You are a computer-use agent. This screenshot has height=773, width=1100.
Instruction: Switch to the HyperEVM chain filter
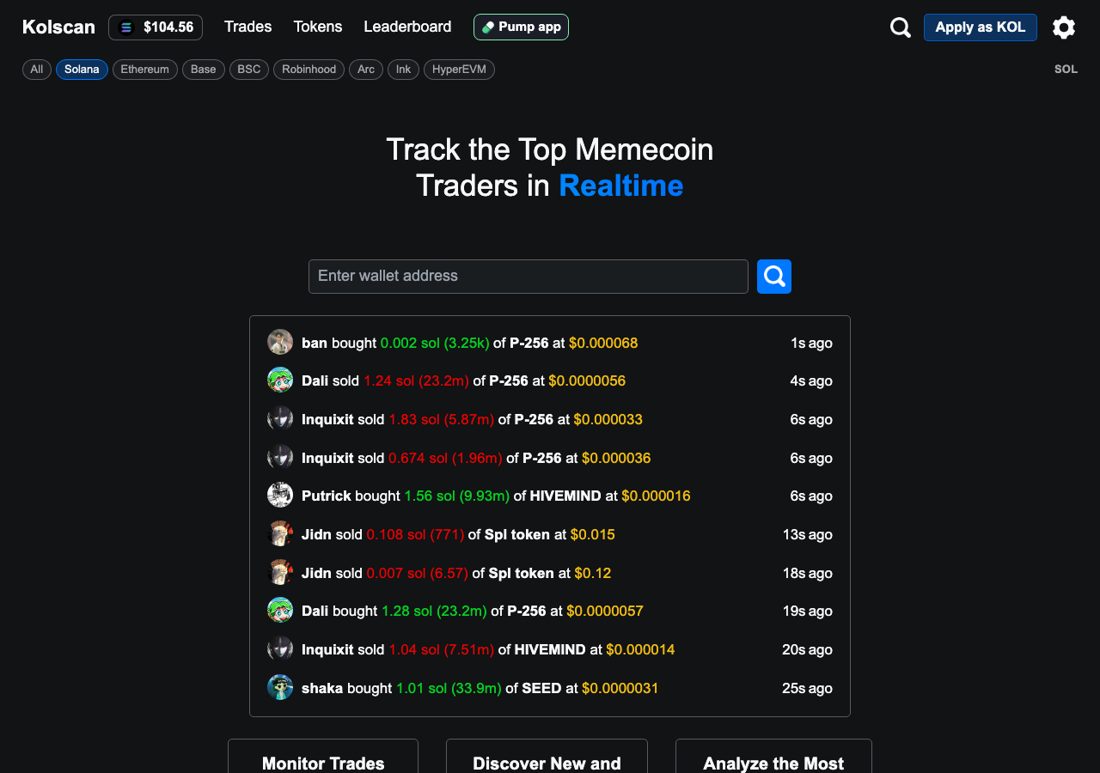pos(459,69)
